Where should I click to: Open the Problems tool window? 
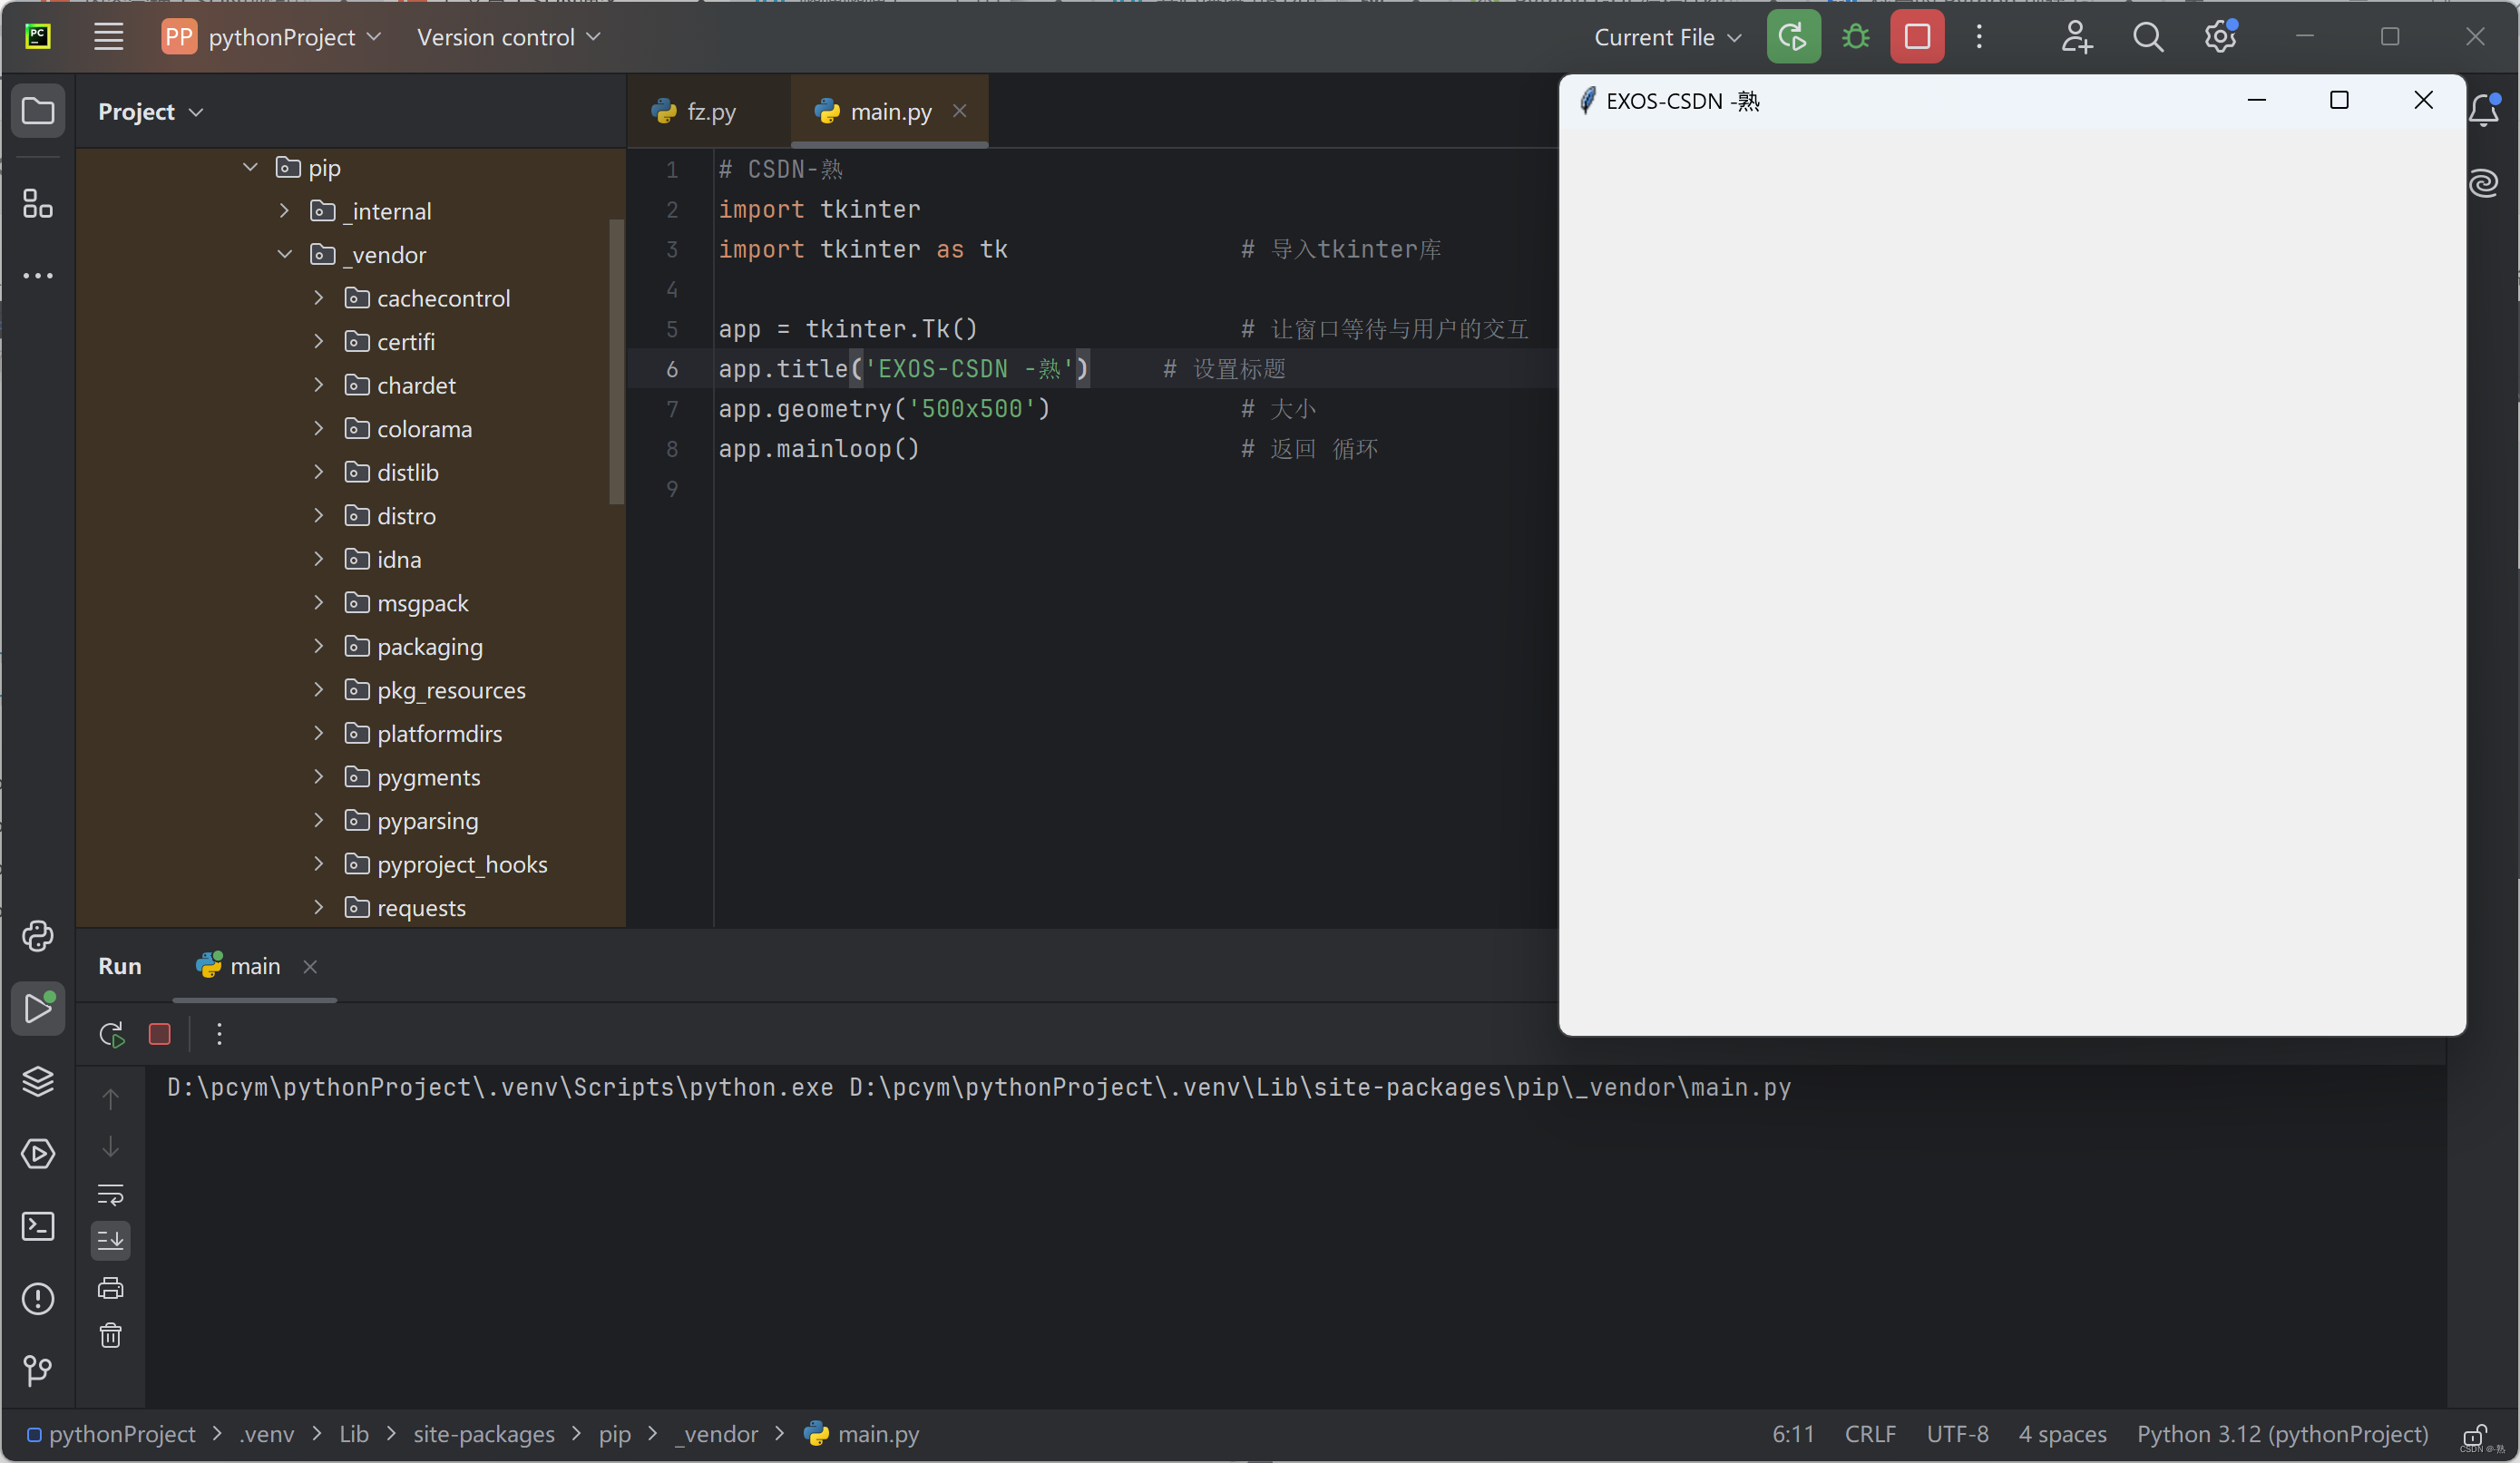coord(38,1299)
